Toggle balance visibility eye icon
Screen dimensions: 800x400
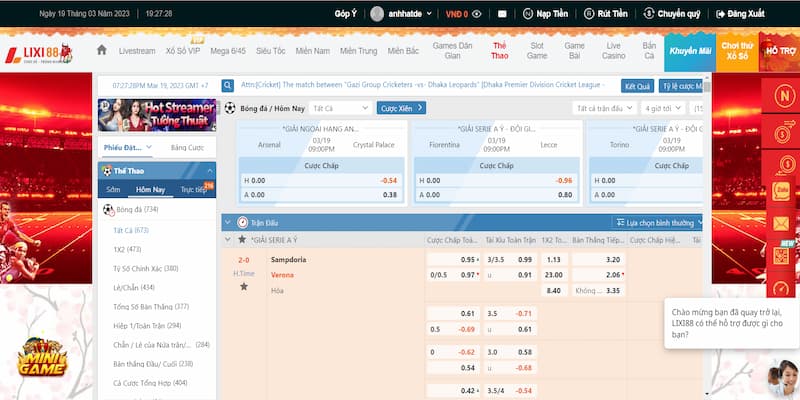coord(477,14)
